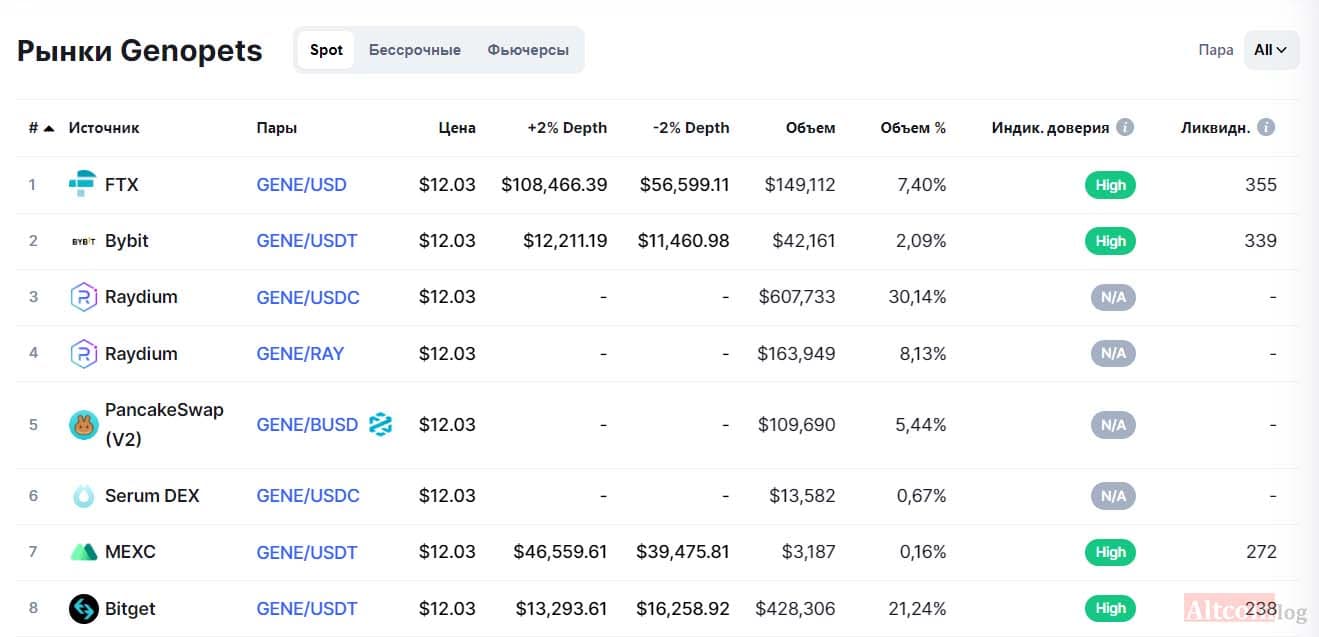Viewport: 1319px width, 637px height.
Task: Click the icon beside the GENE/BUSD pair
Action: (380, 424)
